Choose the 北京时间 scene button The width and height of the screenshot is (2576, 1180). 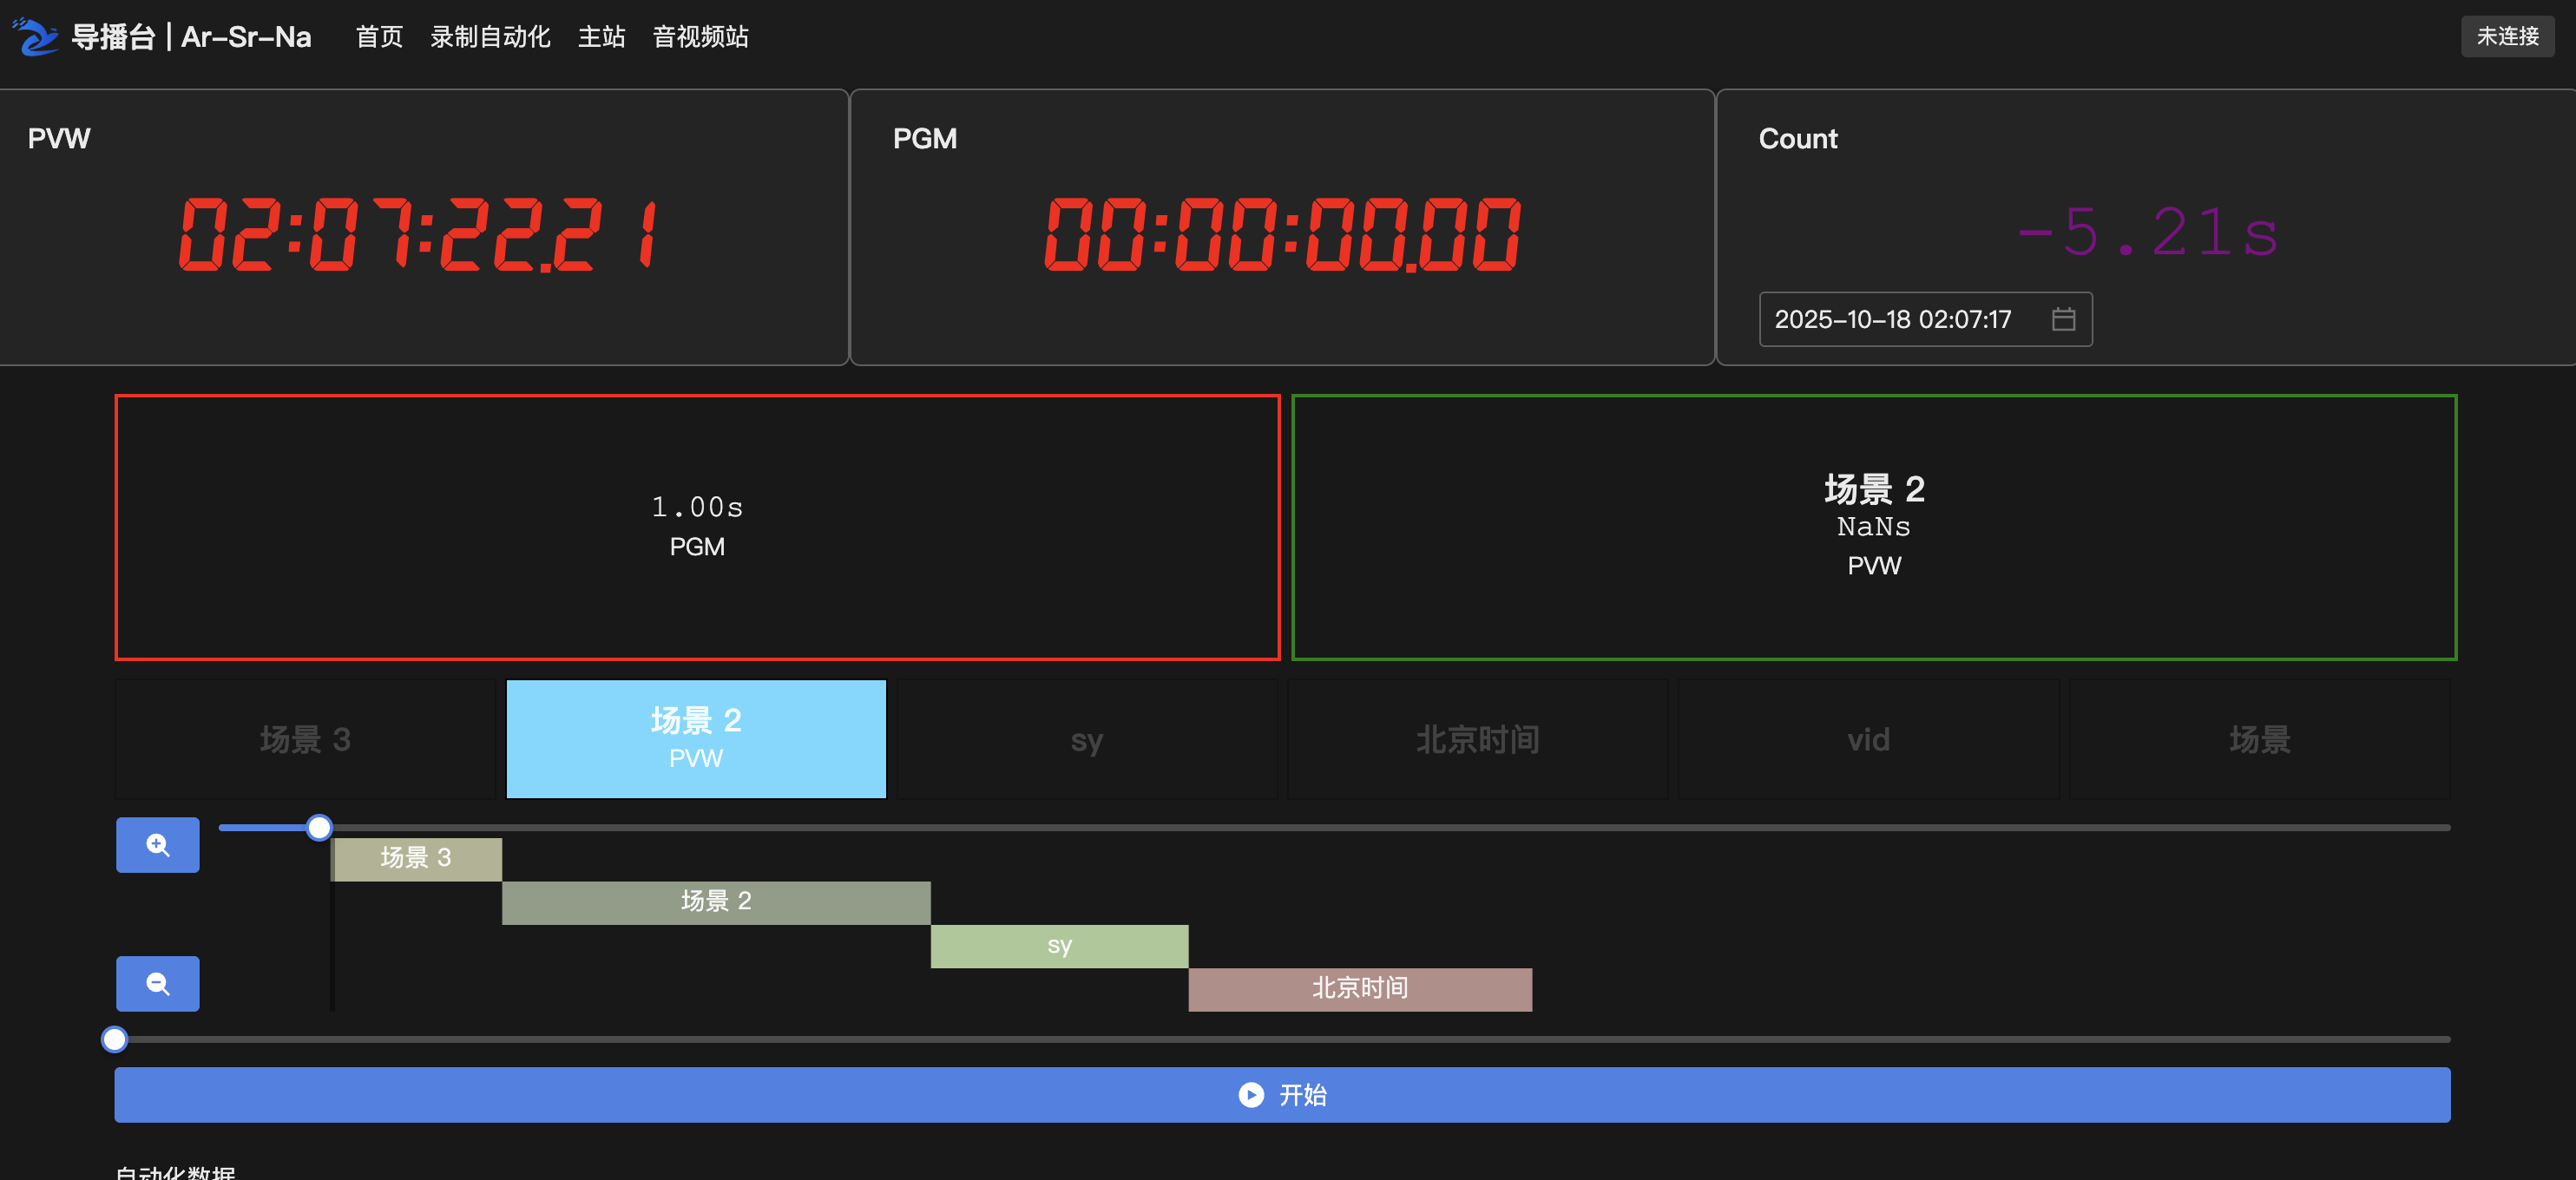1477,740
